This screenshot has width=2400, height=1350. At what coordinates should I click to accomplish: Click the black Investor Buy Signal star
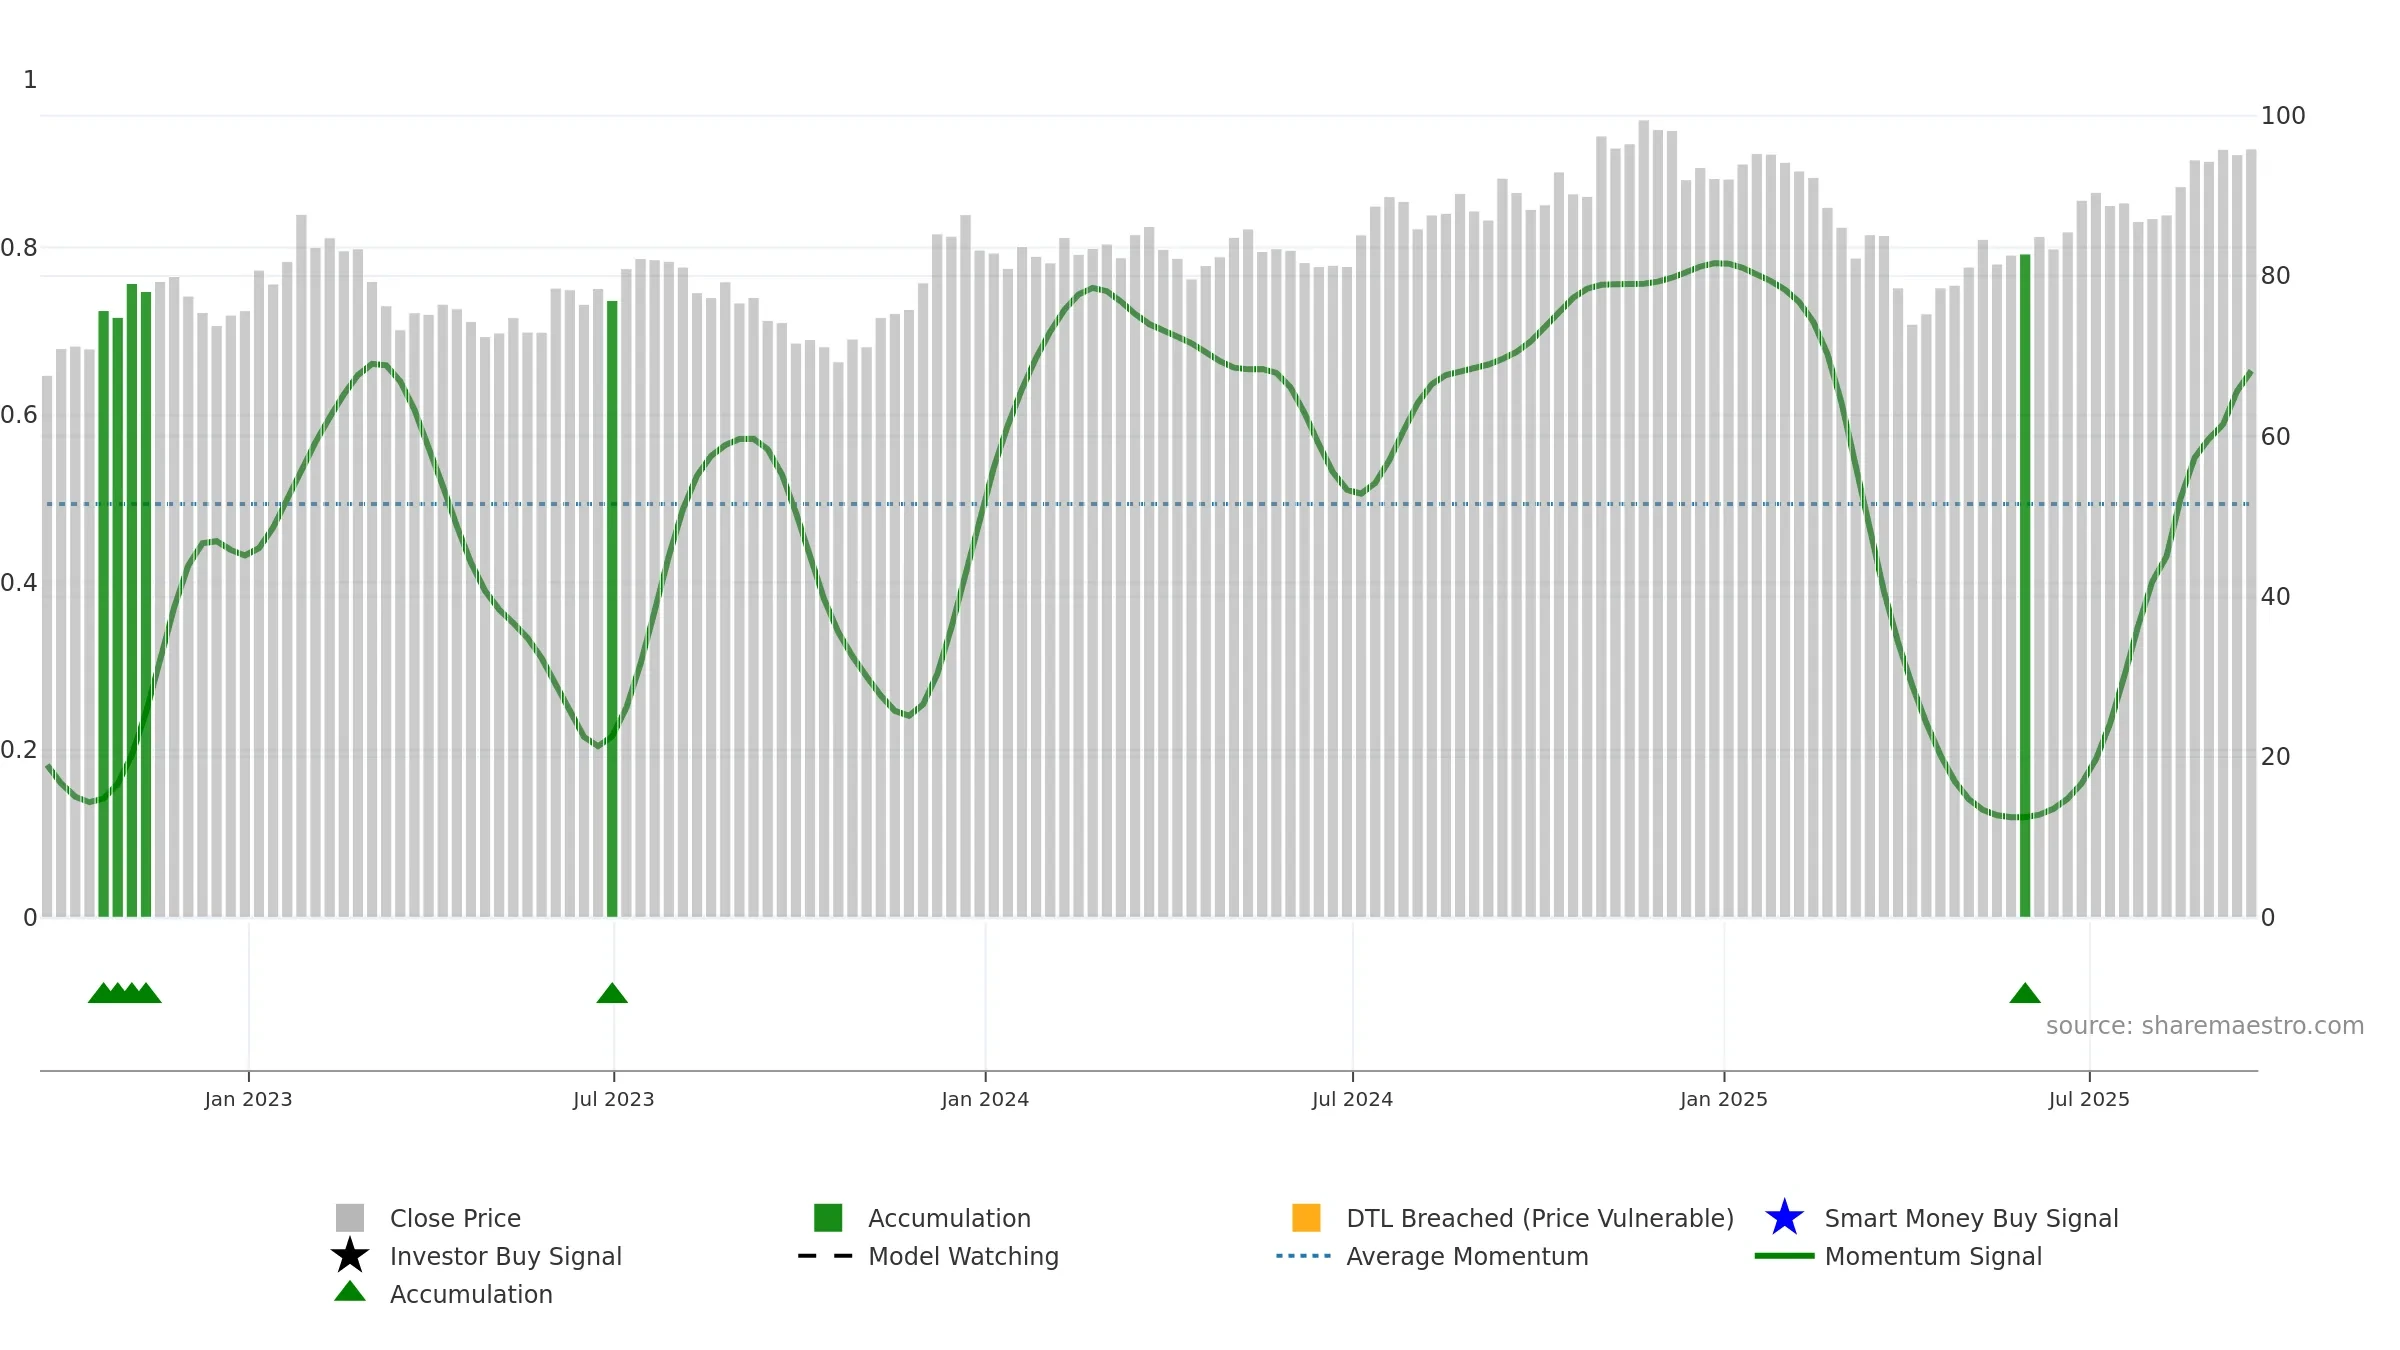click(350, 1256)
